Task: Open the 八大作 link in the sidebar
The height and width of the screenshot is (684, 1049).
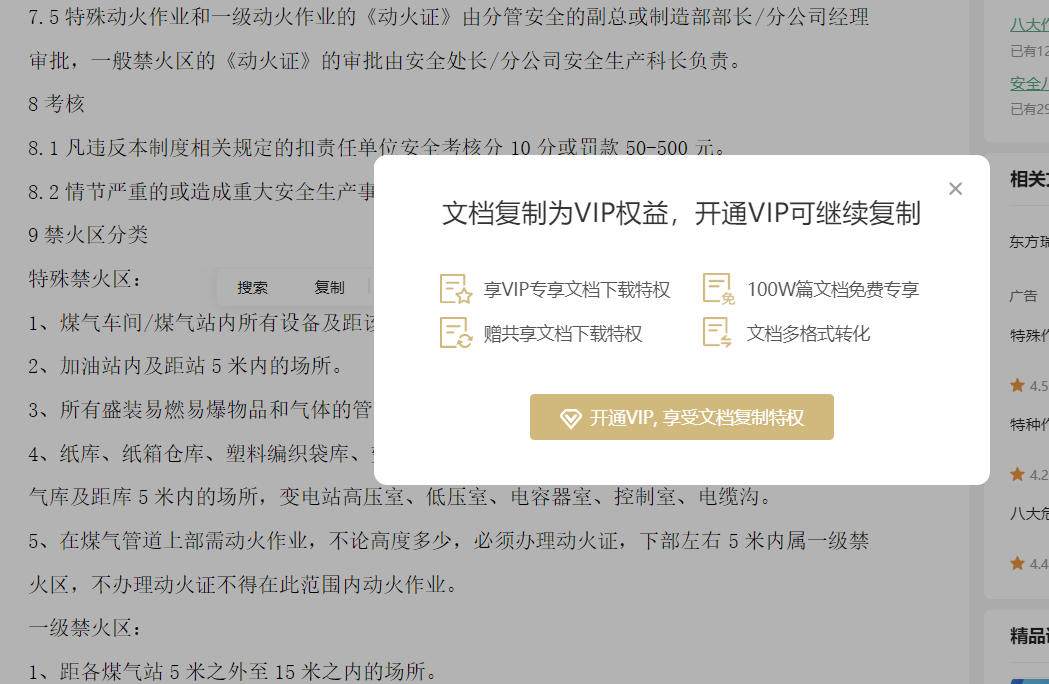Action: [1029, 25]
